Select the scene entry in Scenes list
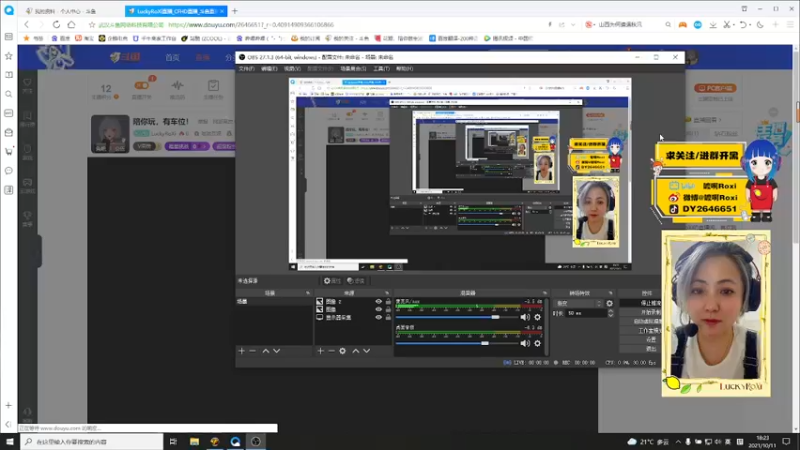The image size is (800, 450). click(273, 302)
